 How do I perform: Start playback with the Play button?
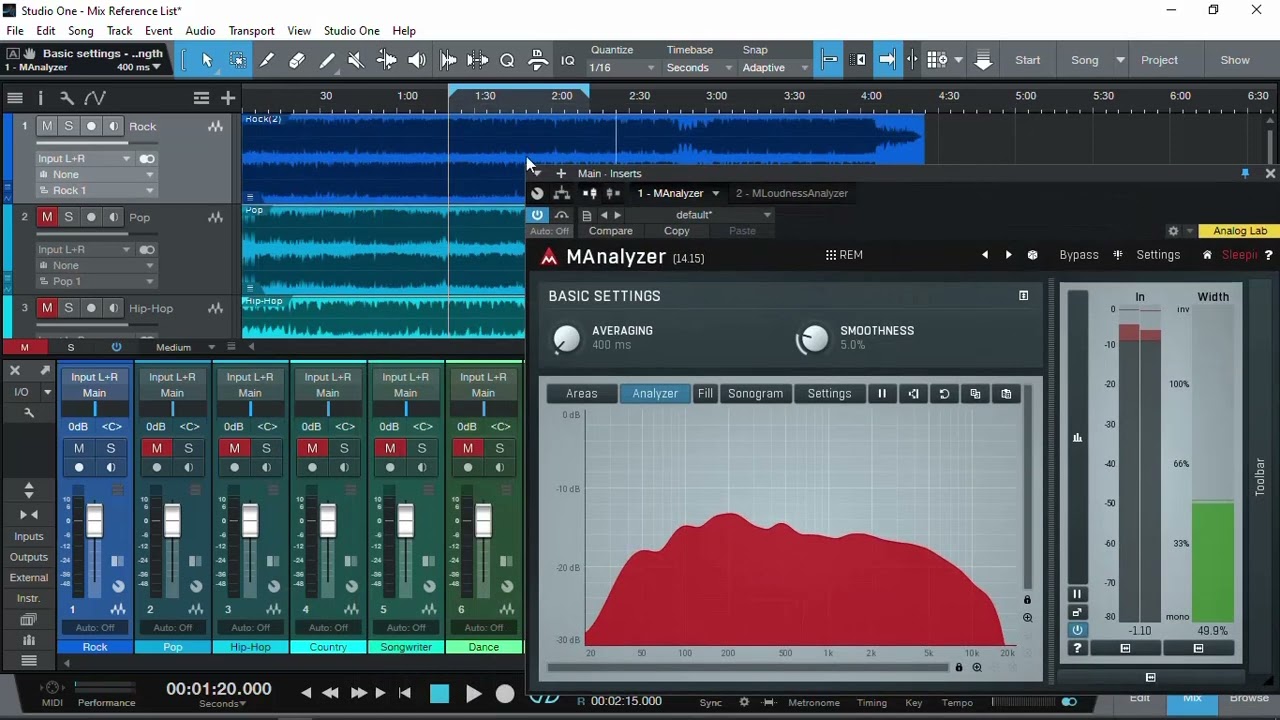[x=474, y=693]
